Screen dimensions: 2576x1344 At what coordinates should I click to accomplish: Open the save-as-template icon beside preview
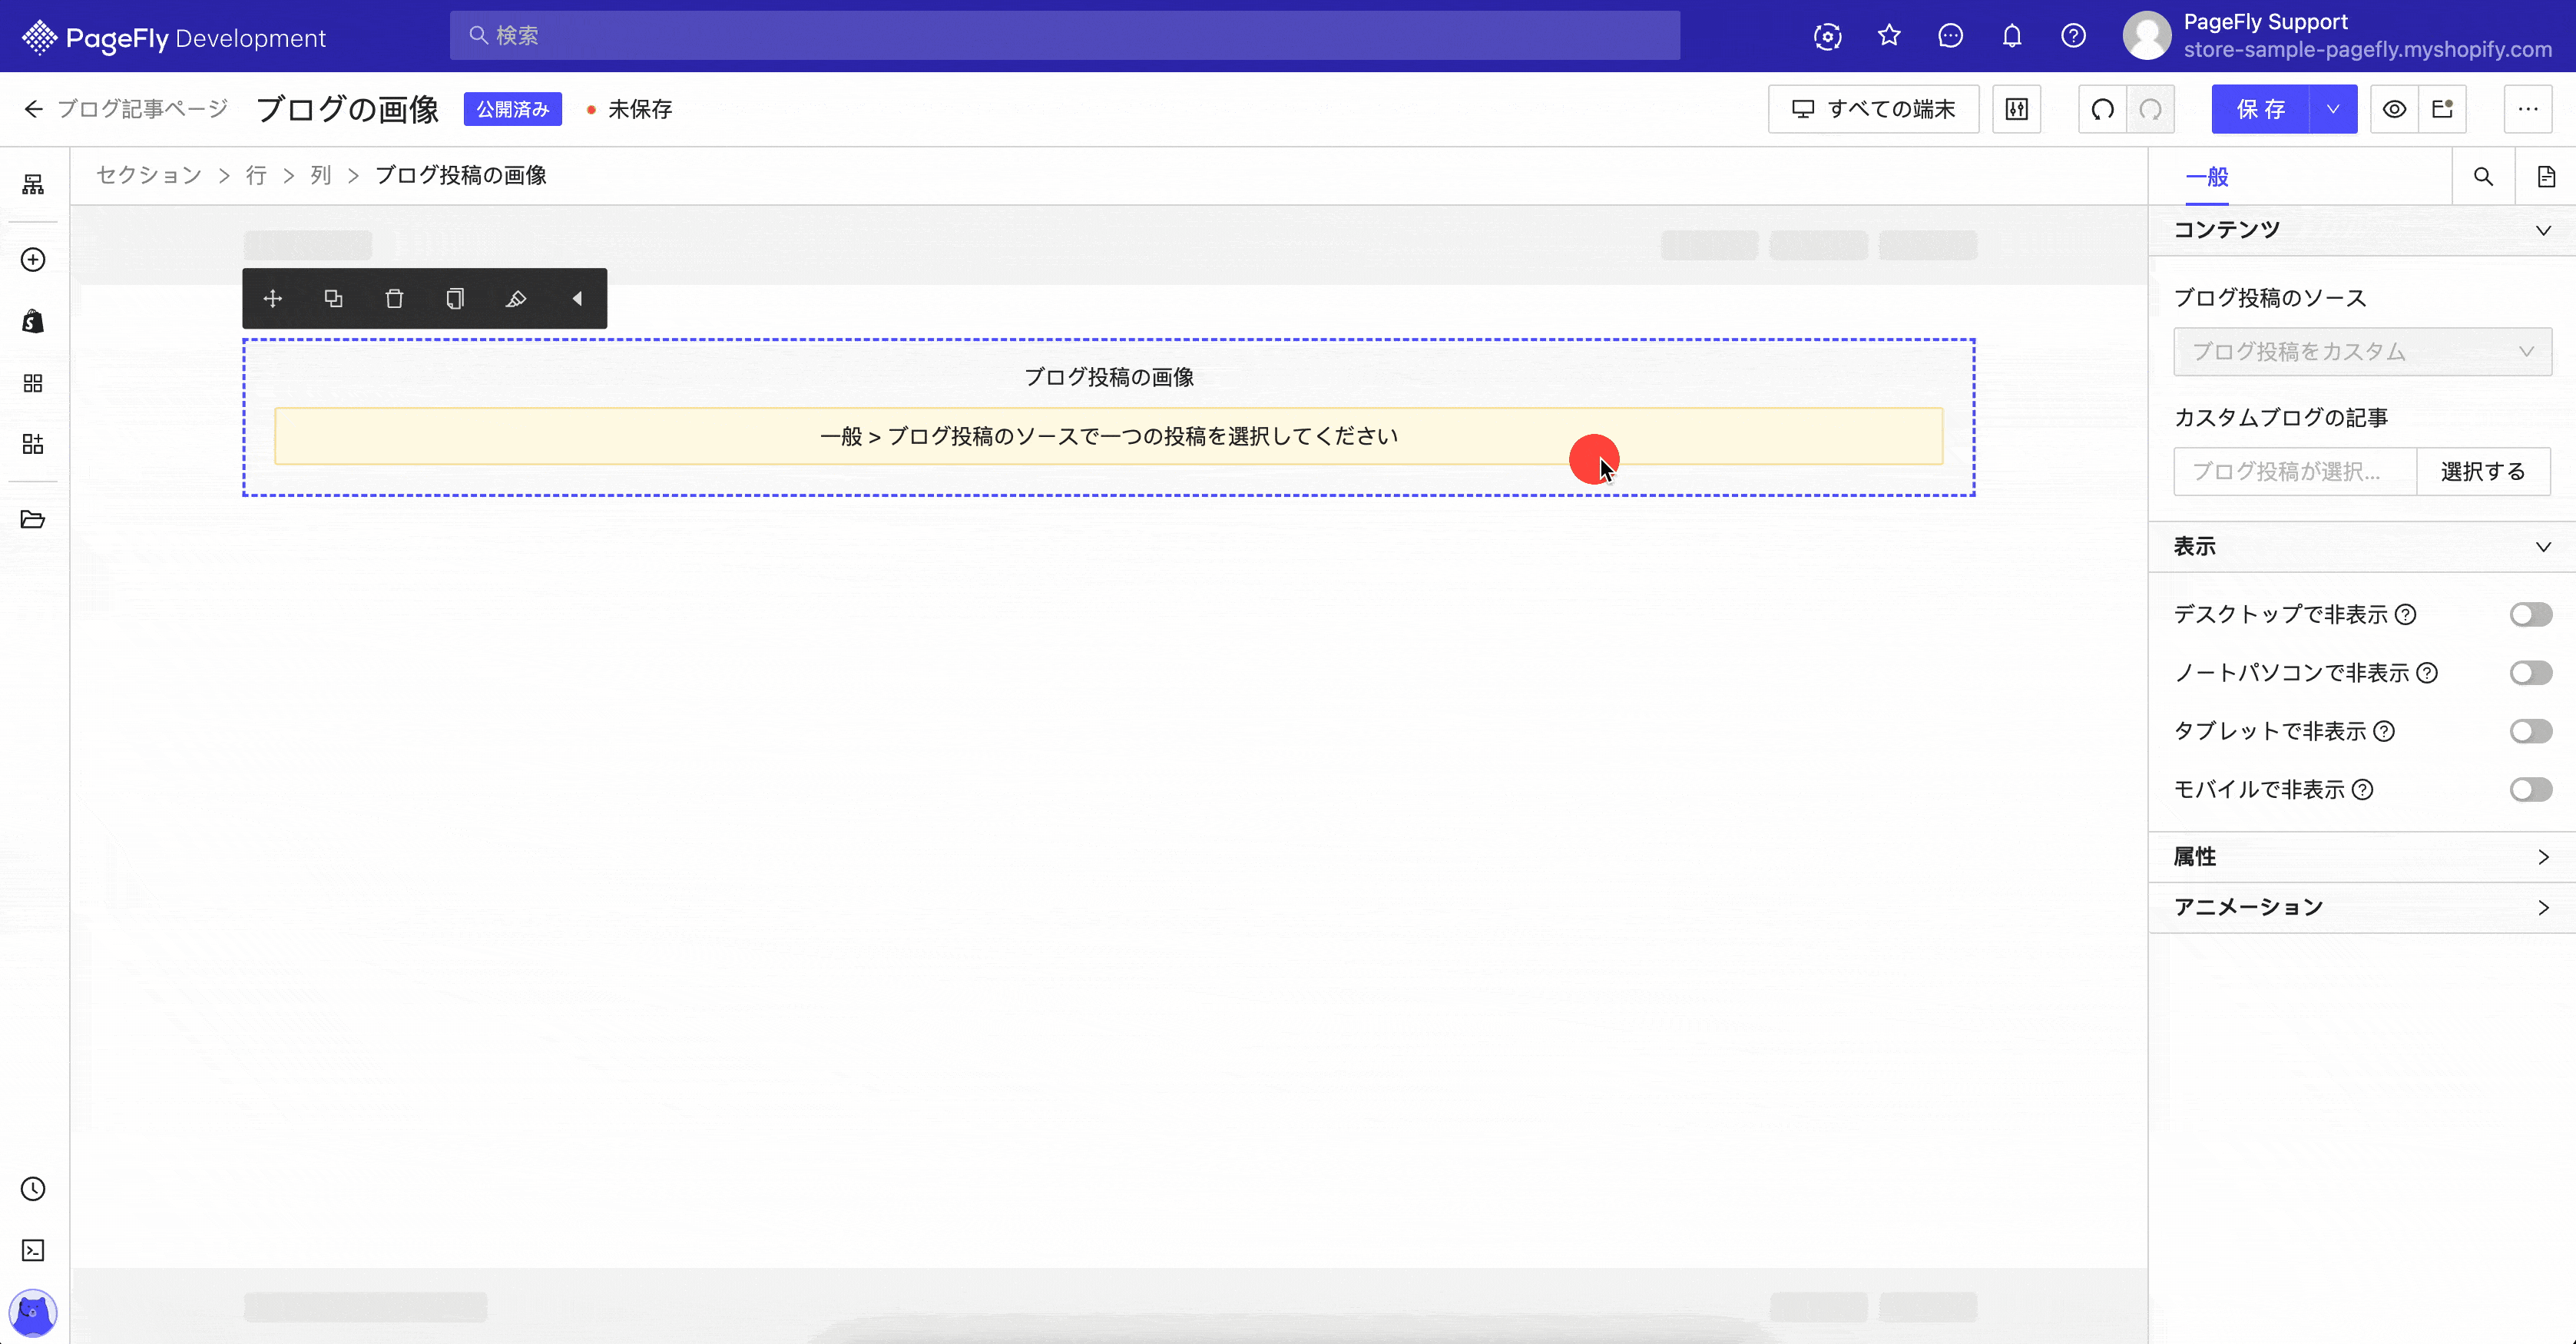coord(2443,109)
